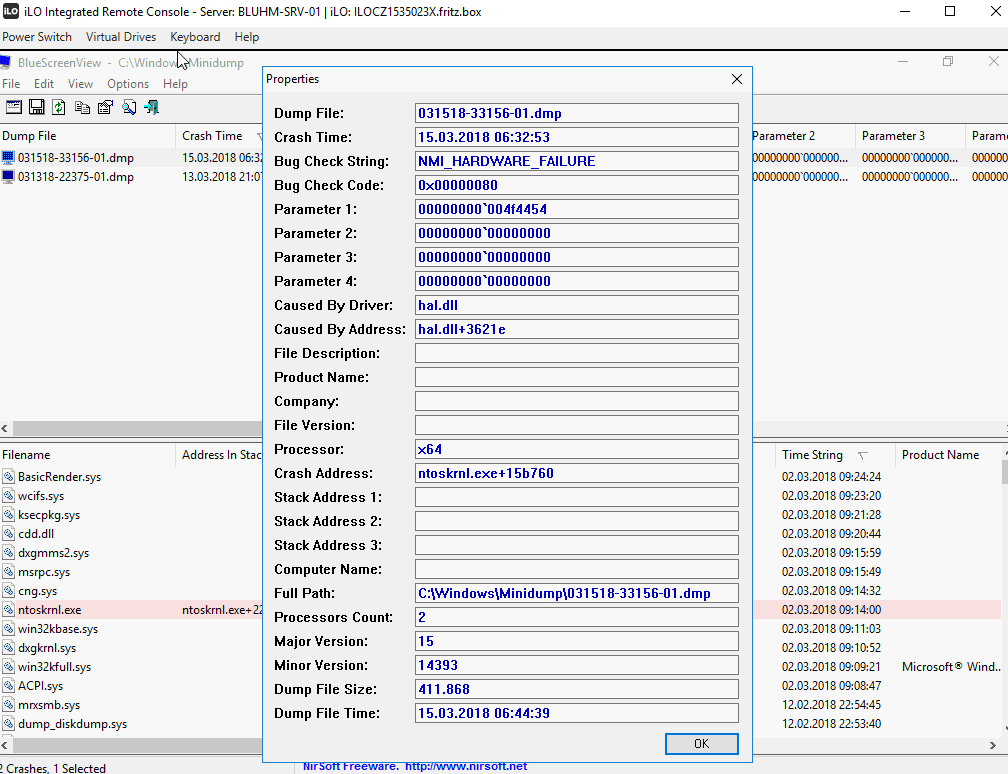Click left arrow of upper pane horizontal scrollbar
Screen dimensions: 1008x774
pos(5,428)
